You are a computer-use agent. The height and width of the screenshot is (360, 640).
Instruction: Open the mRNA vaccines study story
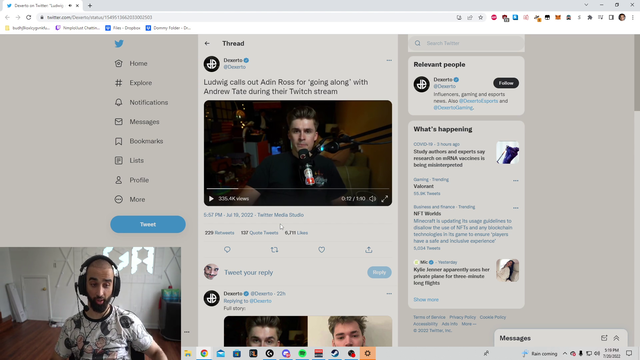click(x=449, y=158)
